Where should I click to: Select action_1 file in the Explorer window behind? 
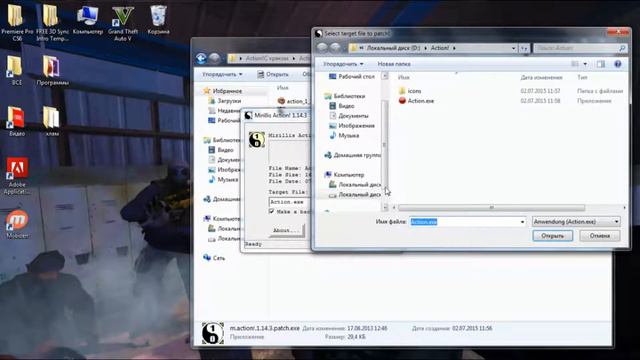(x=293, y=101)
